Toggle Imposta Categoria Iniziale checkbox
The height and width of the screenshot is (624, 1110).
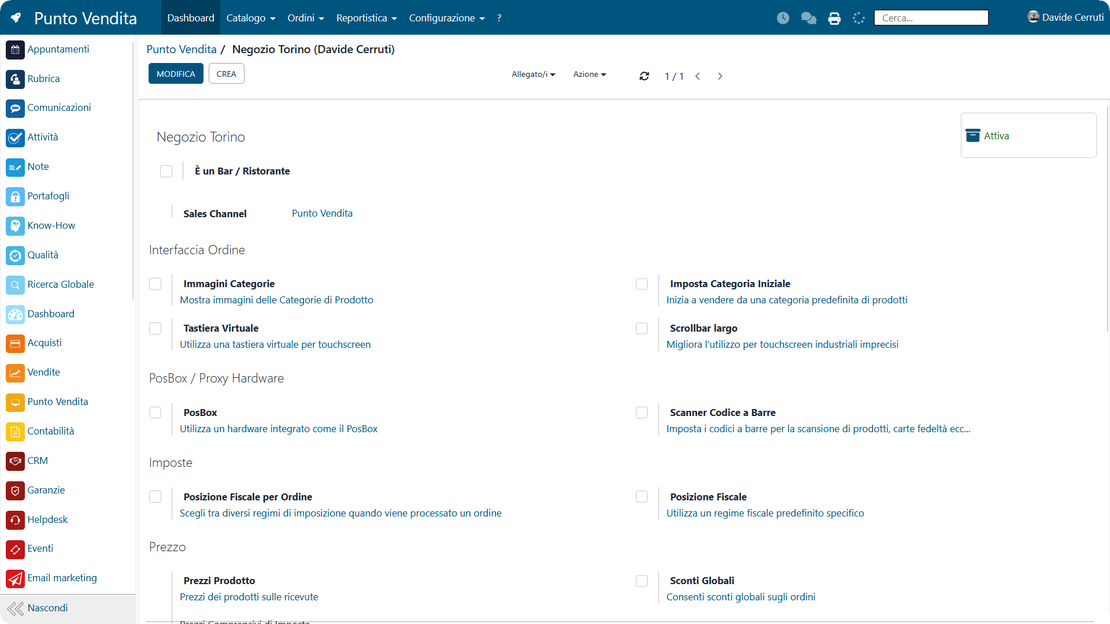click(x=641, y=284)
